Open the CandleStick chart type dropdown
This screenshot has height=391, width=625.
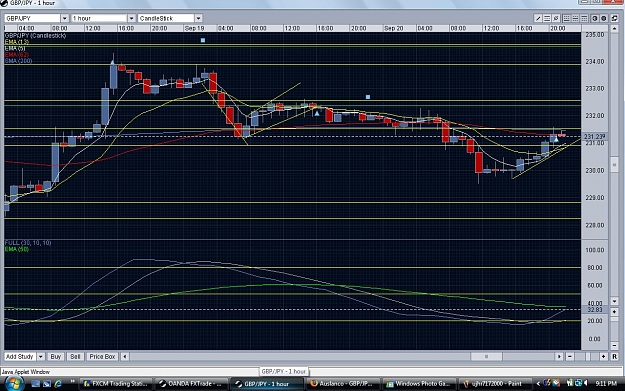198,18
